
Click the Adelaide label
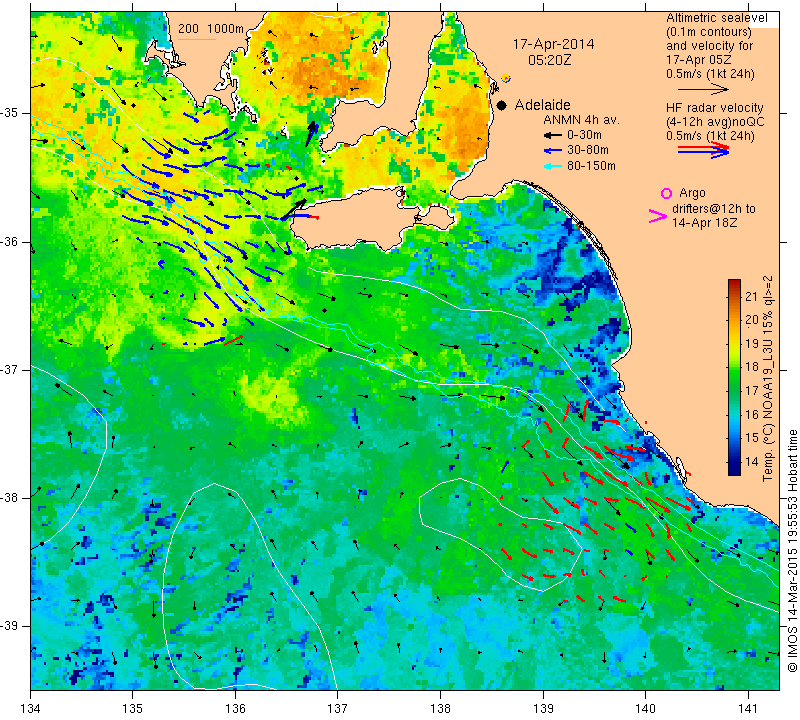click(x=542, y=105)
